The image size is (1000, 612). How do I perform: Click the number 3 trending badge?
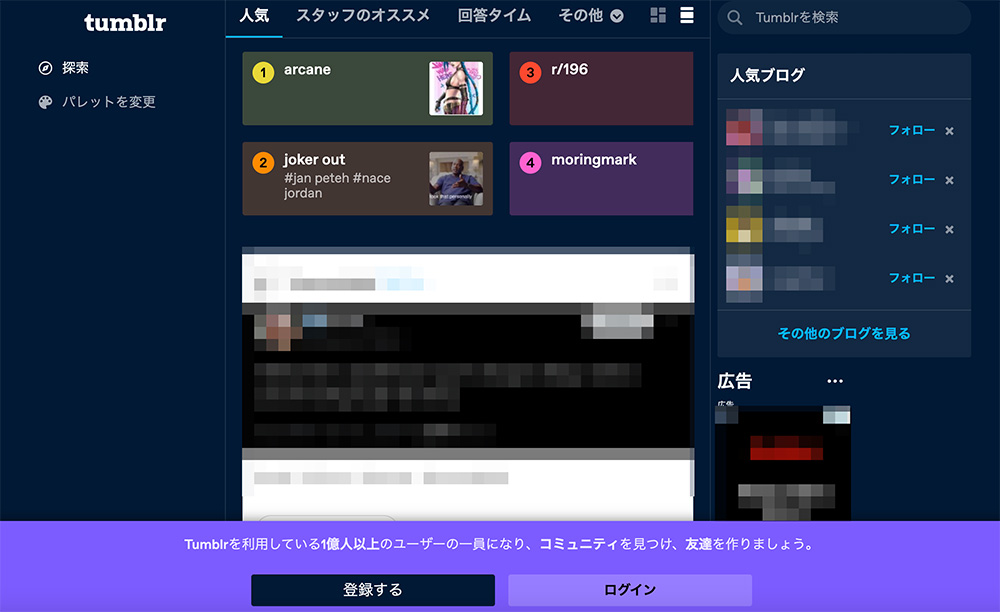pos(530,73)
